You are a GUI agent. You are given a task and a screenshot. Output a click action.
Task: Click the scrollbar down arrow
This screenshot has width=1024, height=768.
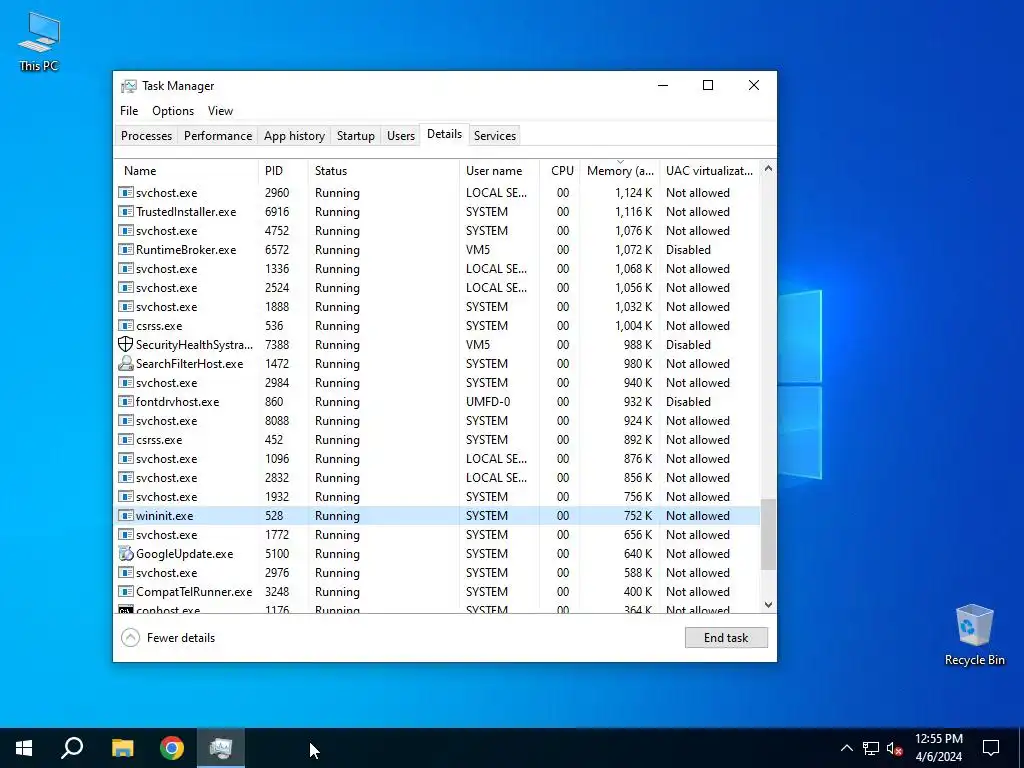click(768, 605)
